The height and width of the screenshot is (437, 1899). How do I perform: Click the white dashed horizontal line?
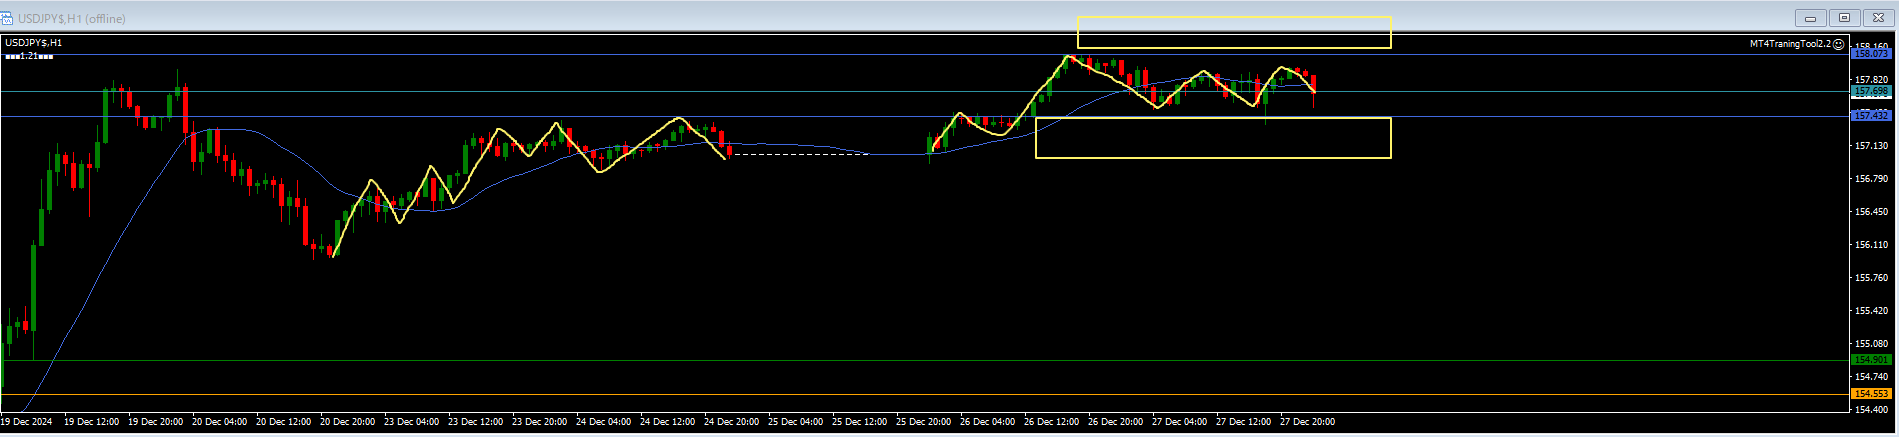coord(800,154)
